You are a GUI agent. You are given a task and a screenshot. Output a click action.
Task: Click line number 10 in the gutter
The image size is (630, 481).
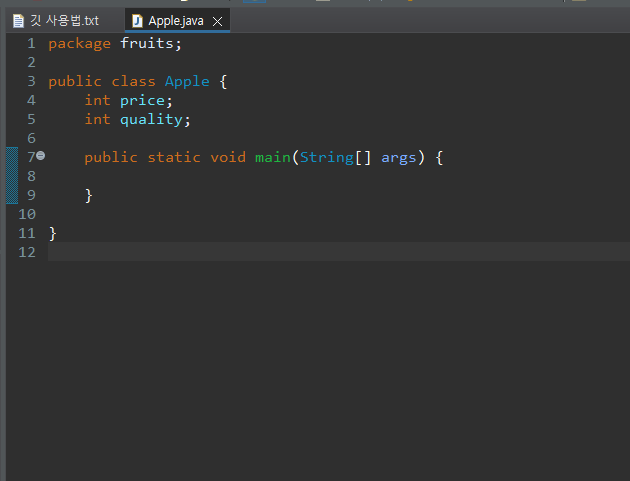pyautogui.click(x=27, y=215)
